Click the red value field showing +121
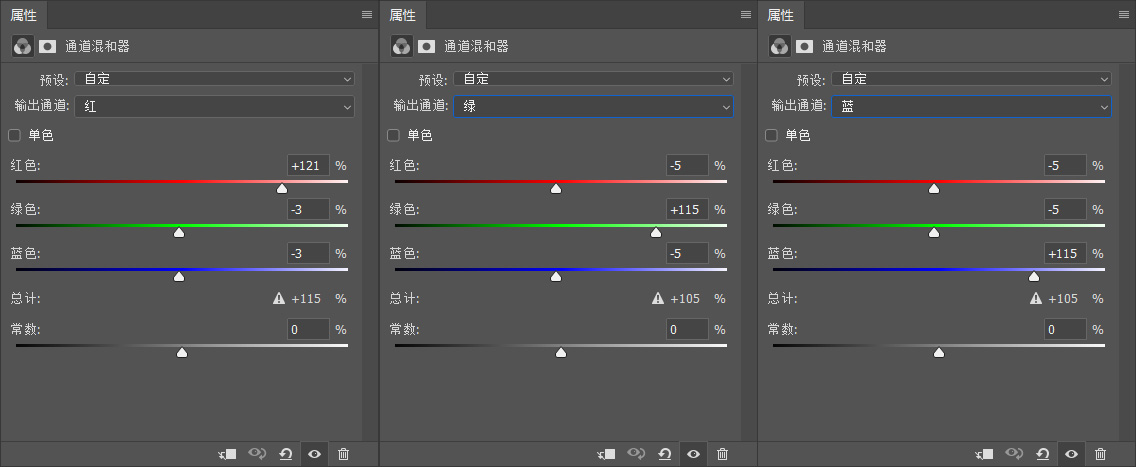The width and height of the screenshot is (1136, 467). click(x=307, y=166)
